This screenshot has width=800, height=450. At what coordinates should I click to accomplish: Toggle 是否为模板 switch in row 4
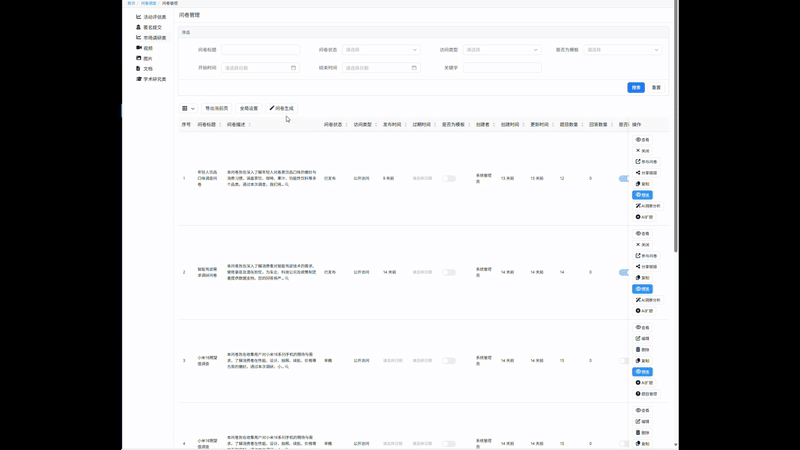click(x=449, y=444)
